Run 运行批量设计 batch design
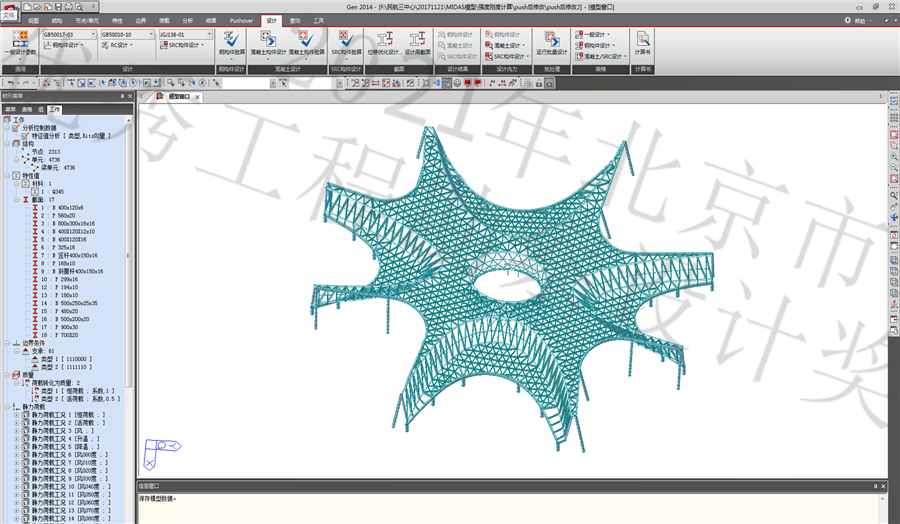Screen dimensions: 900x524 point(552,44)
